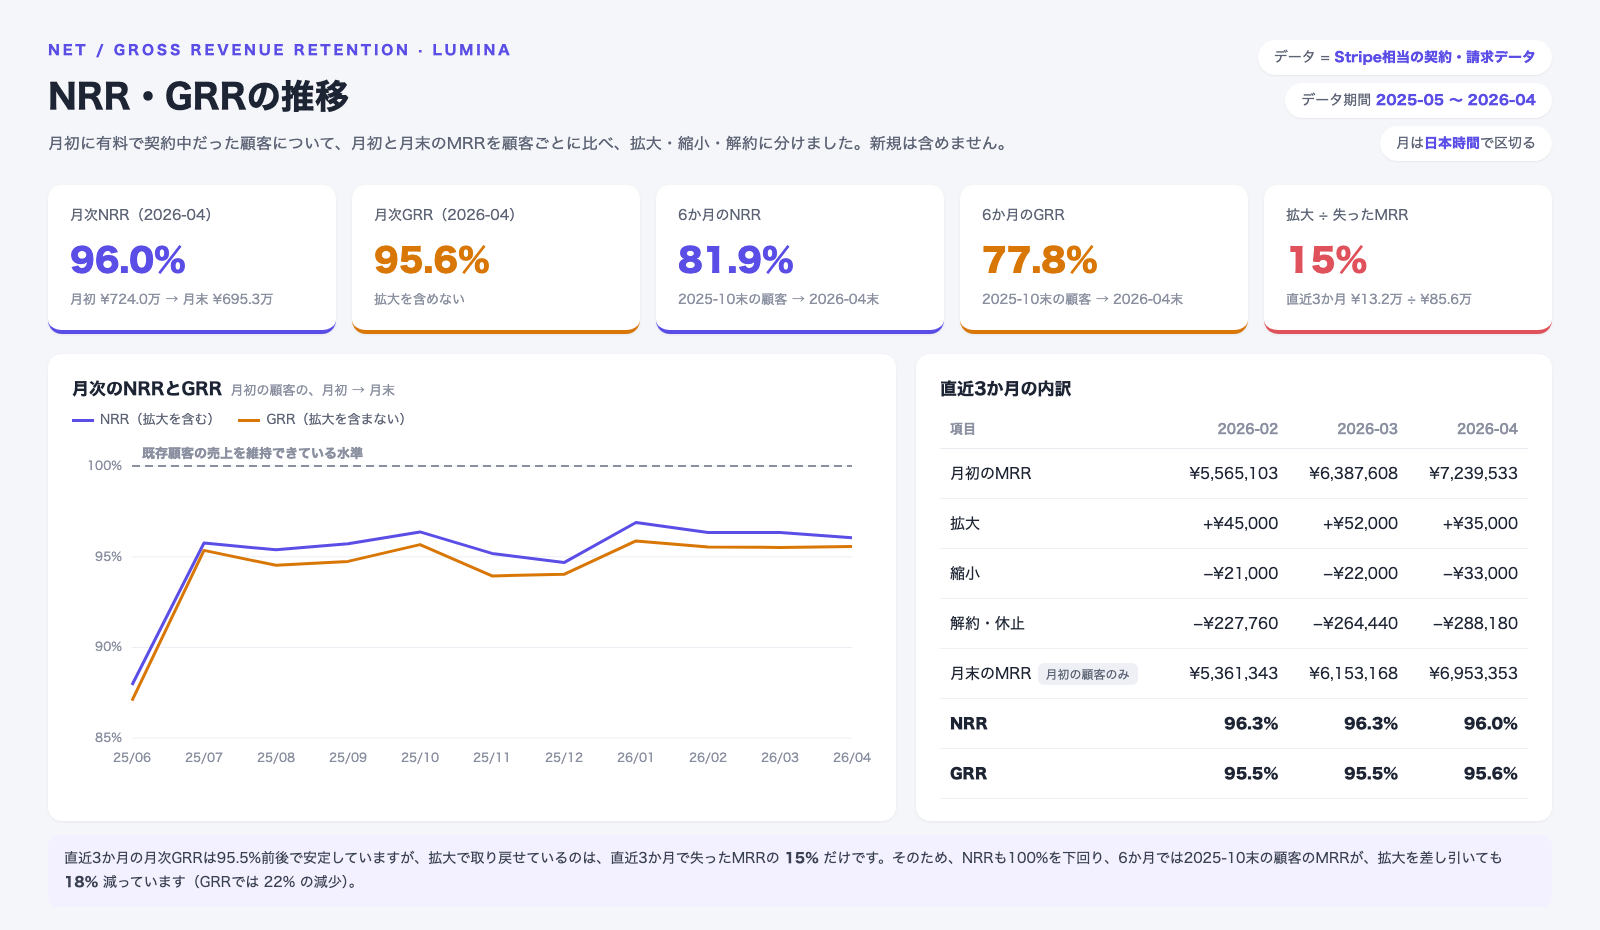
Task: Select the 6か月のNRR 81.9% figure
Action: point(736,260)
